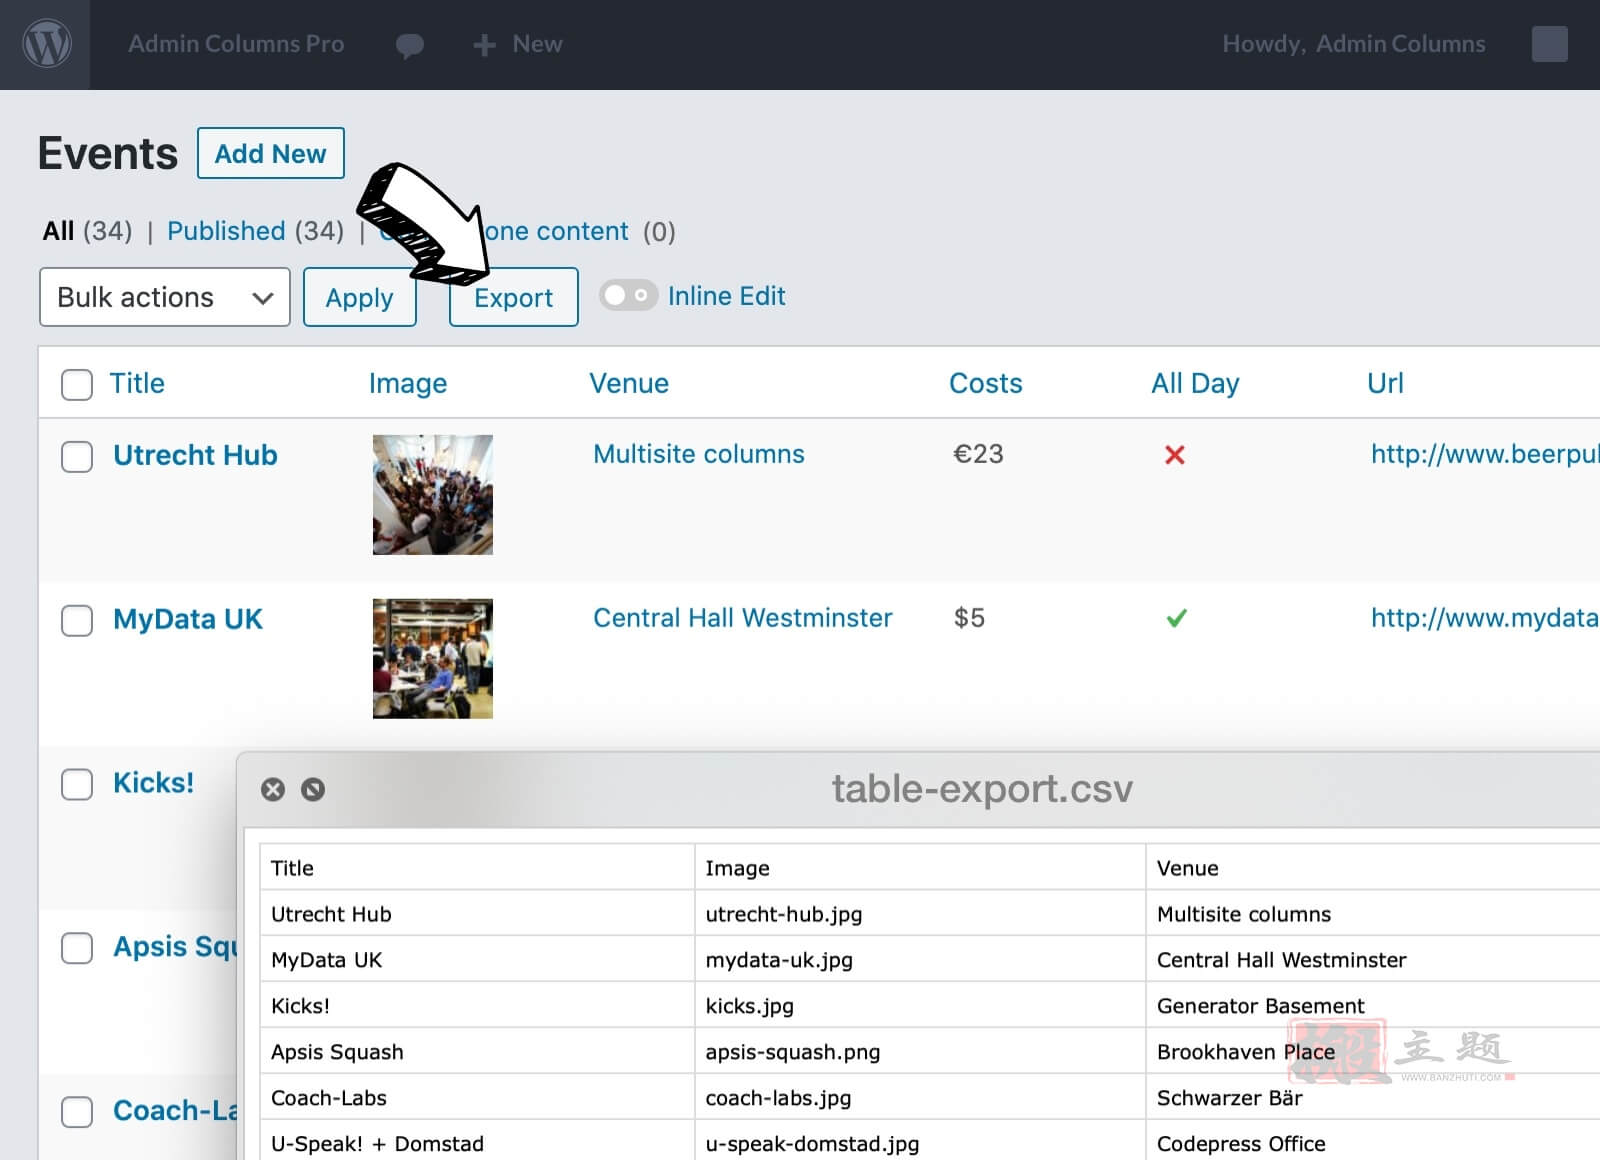This screenshot has width=1600, height=1160.
Task: Show All events filter
Action: pos(58,231)
